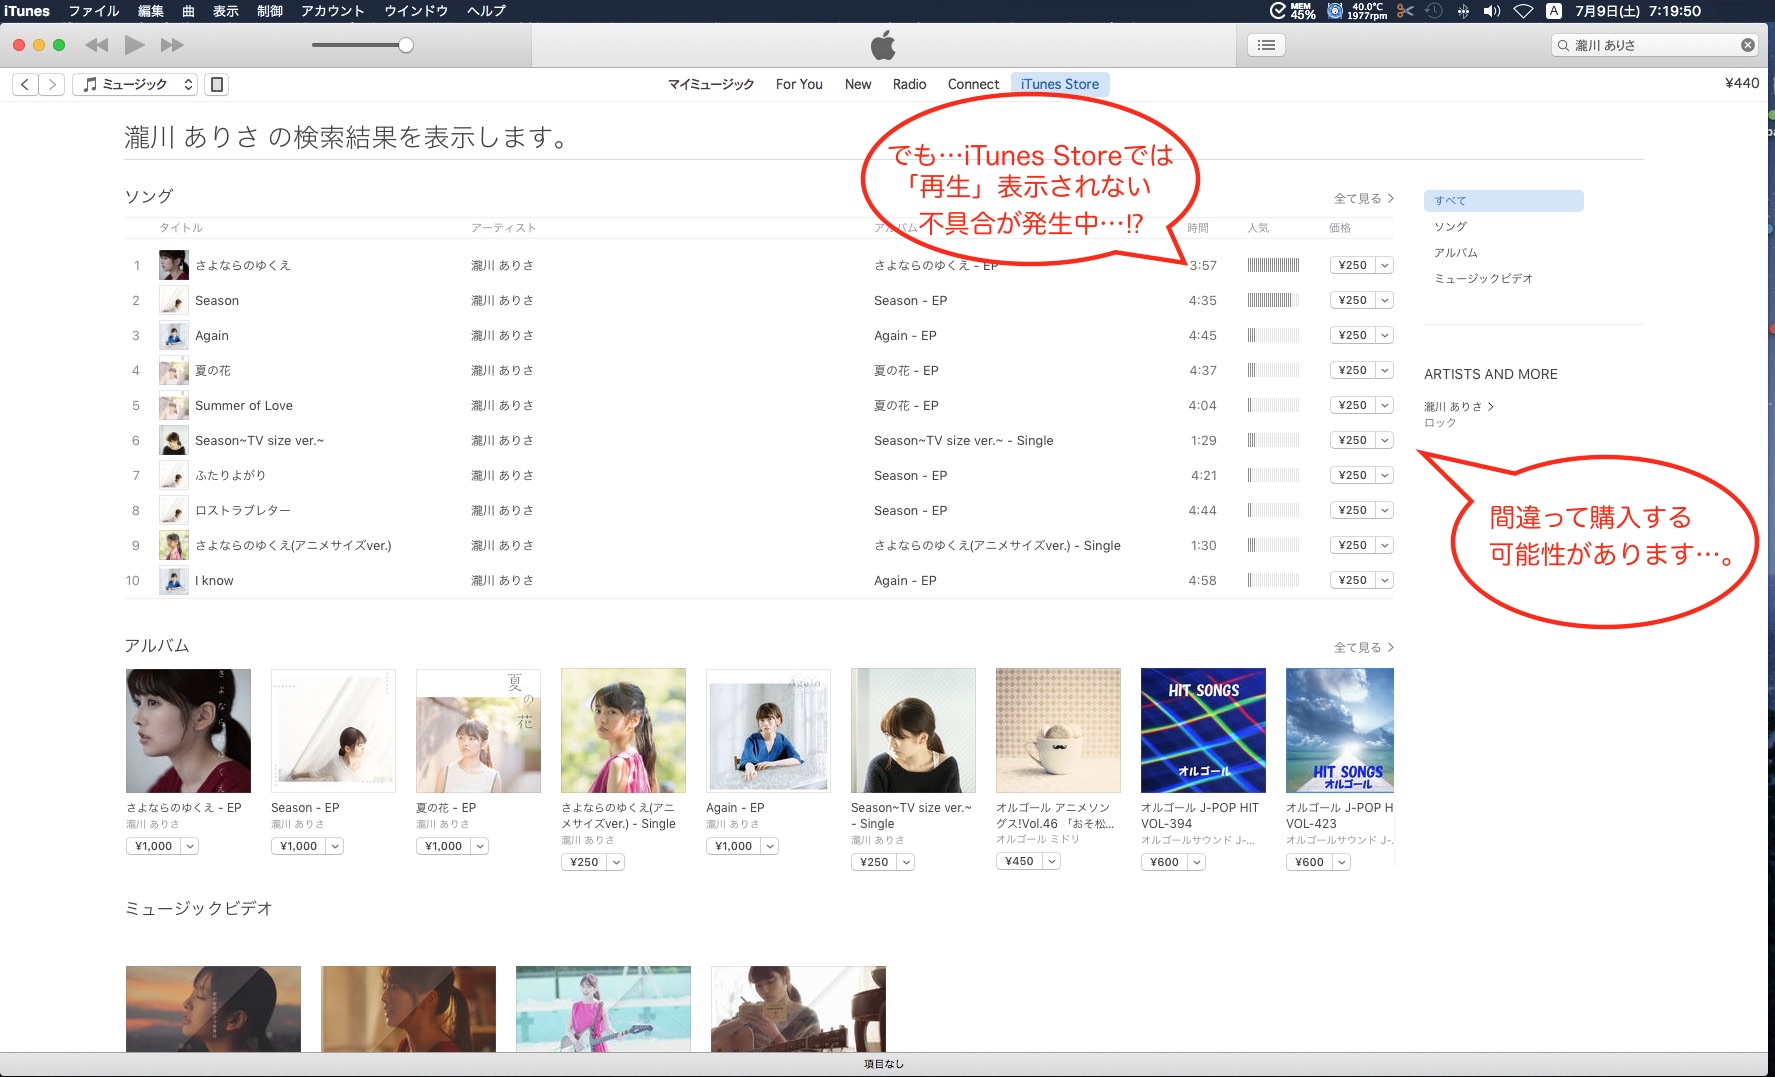Click album art icon for ロストラブレター row
This screenshot has height=1077, width=1775.
(174, 510)
